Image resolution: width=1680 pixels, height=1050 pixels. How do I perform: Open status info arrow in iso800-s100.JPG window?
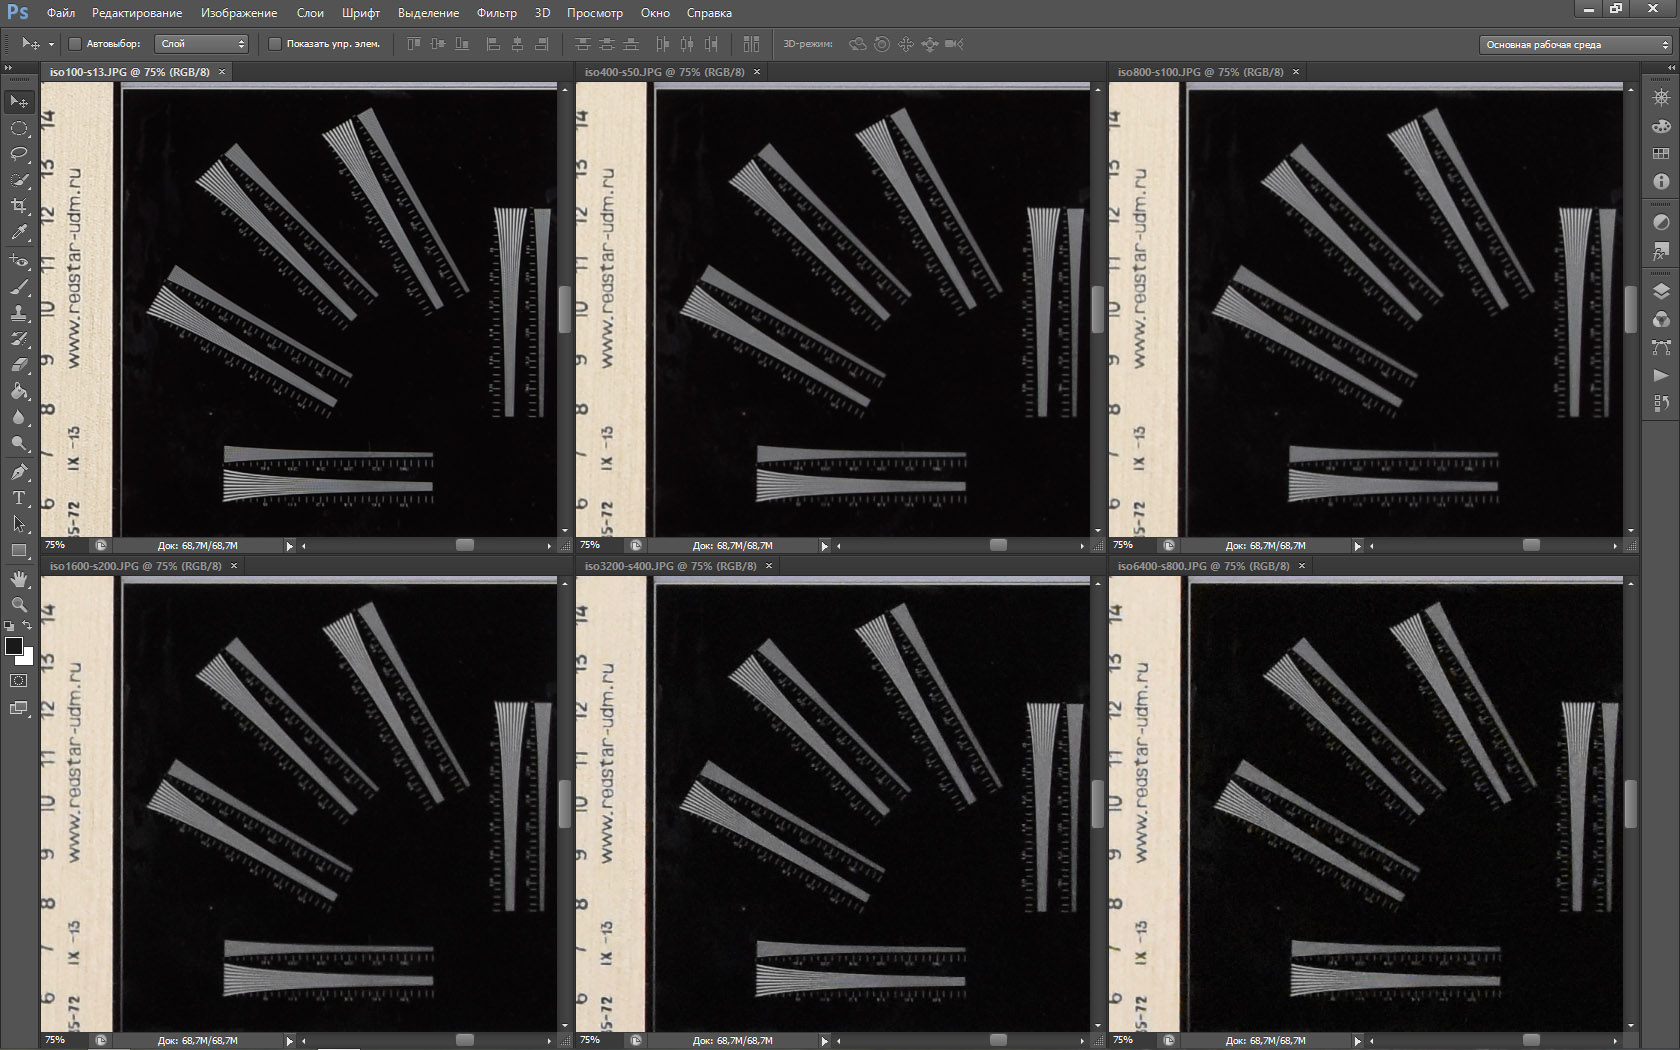point(1357,546)
